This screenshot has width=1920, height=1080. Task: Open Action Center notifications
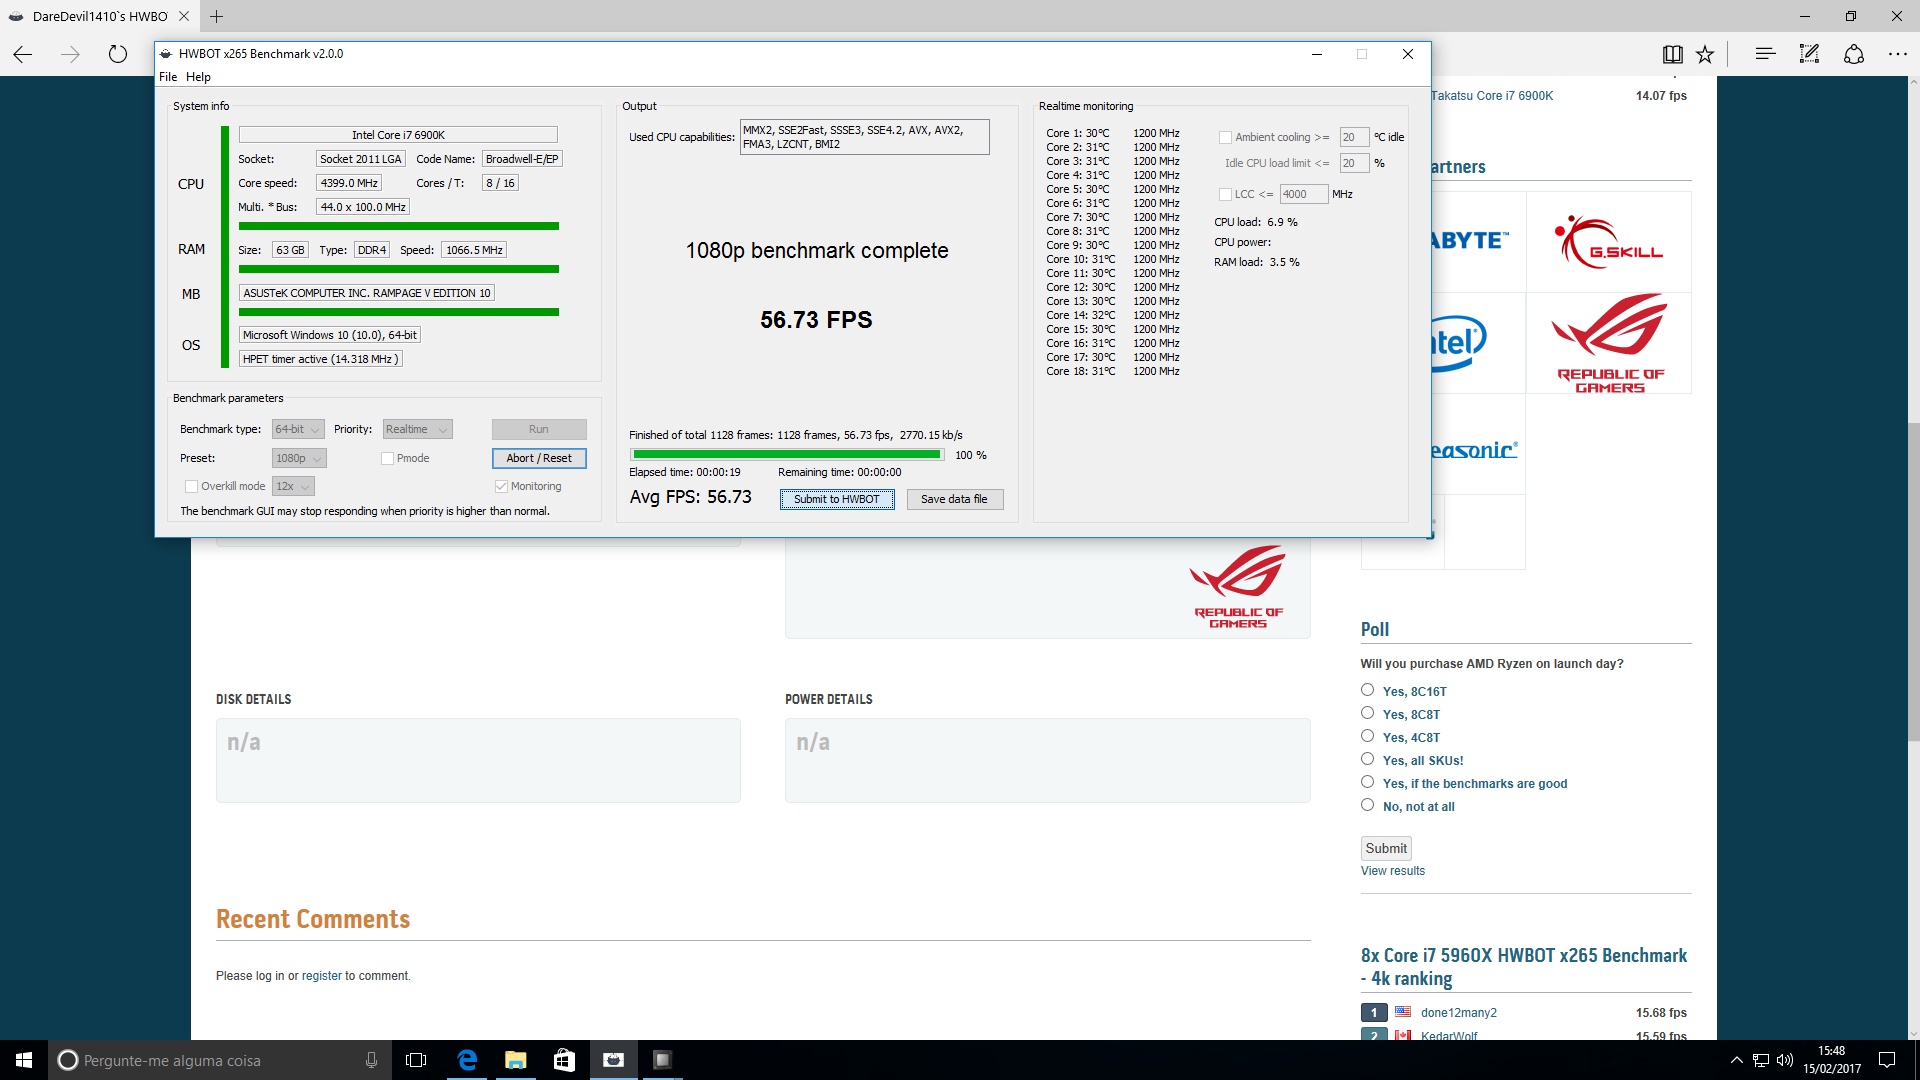[1887, 1060]
